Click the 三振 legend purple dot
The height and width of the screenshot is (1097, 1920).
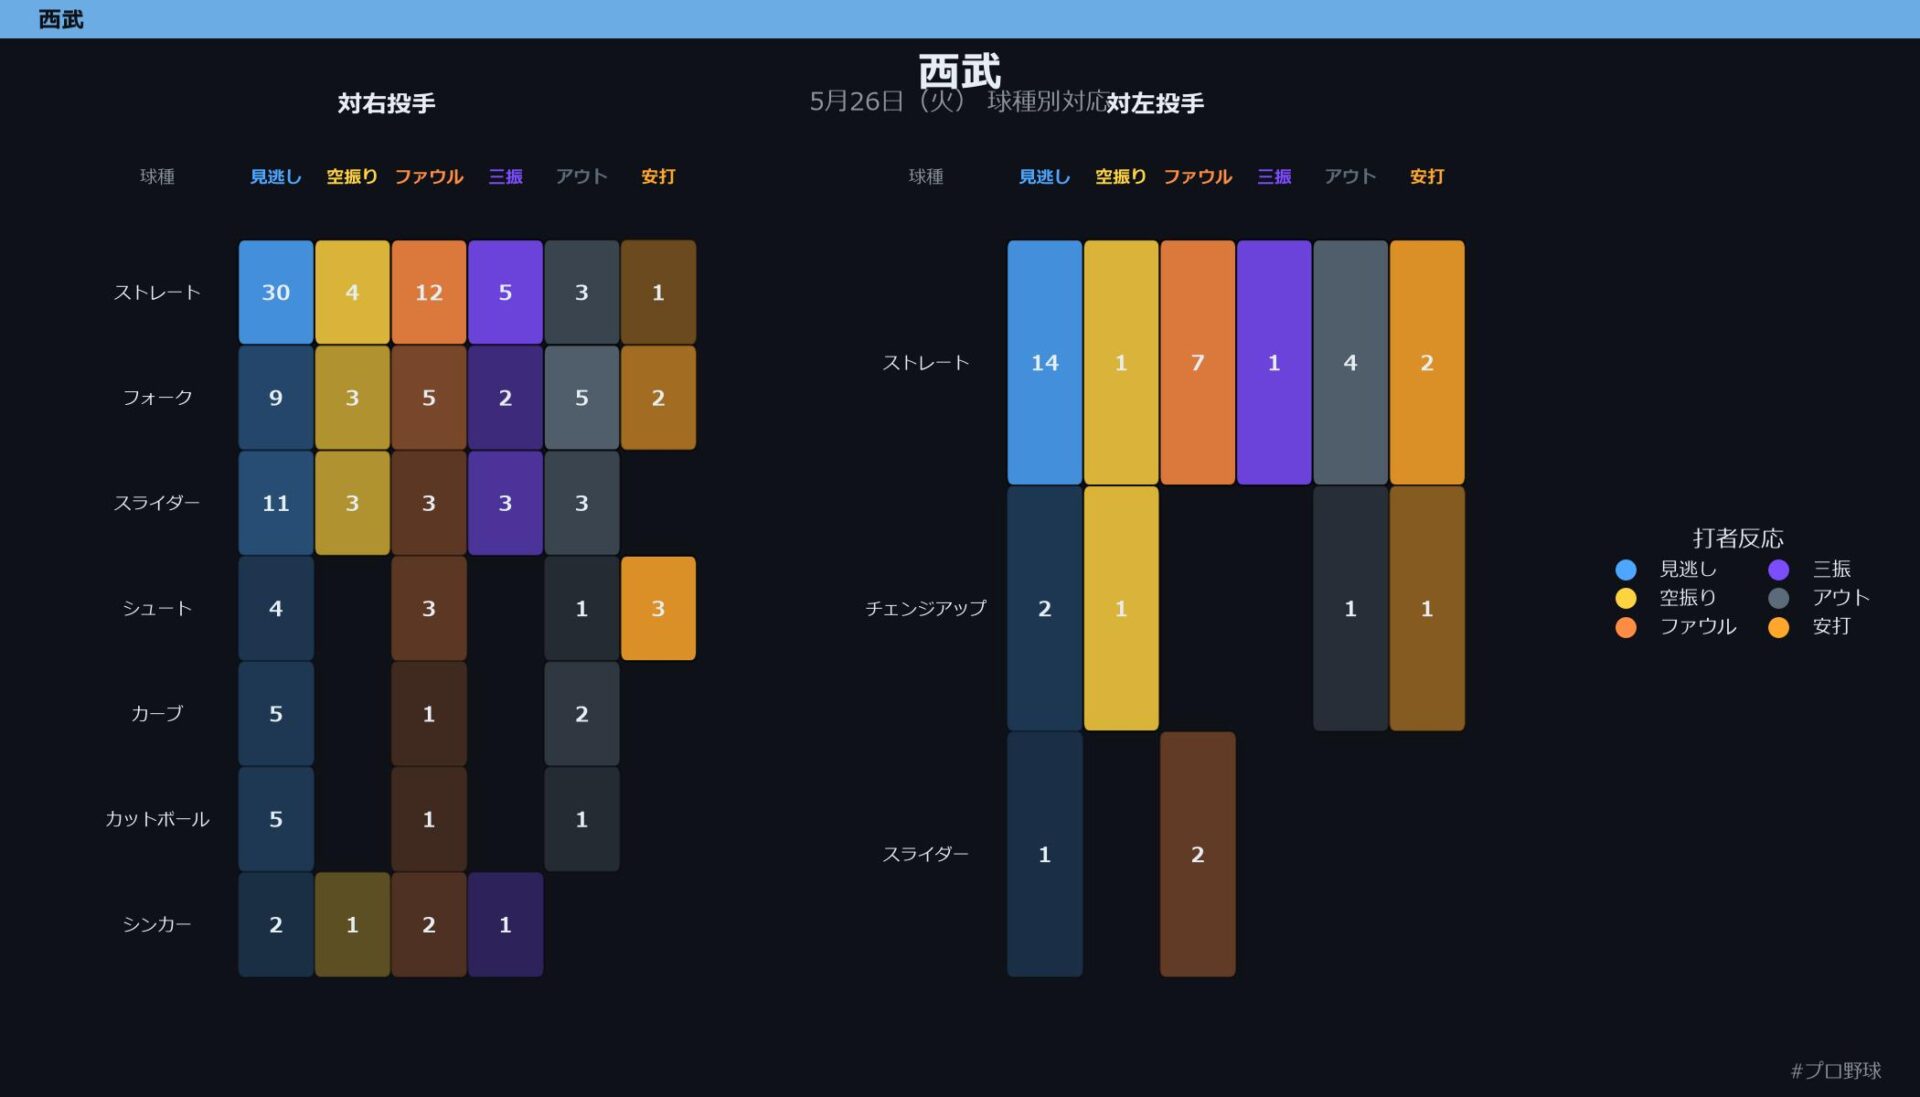(1778, 569)
